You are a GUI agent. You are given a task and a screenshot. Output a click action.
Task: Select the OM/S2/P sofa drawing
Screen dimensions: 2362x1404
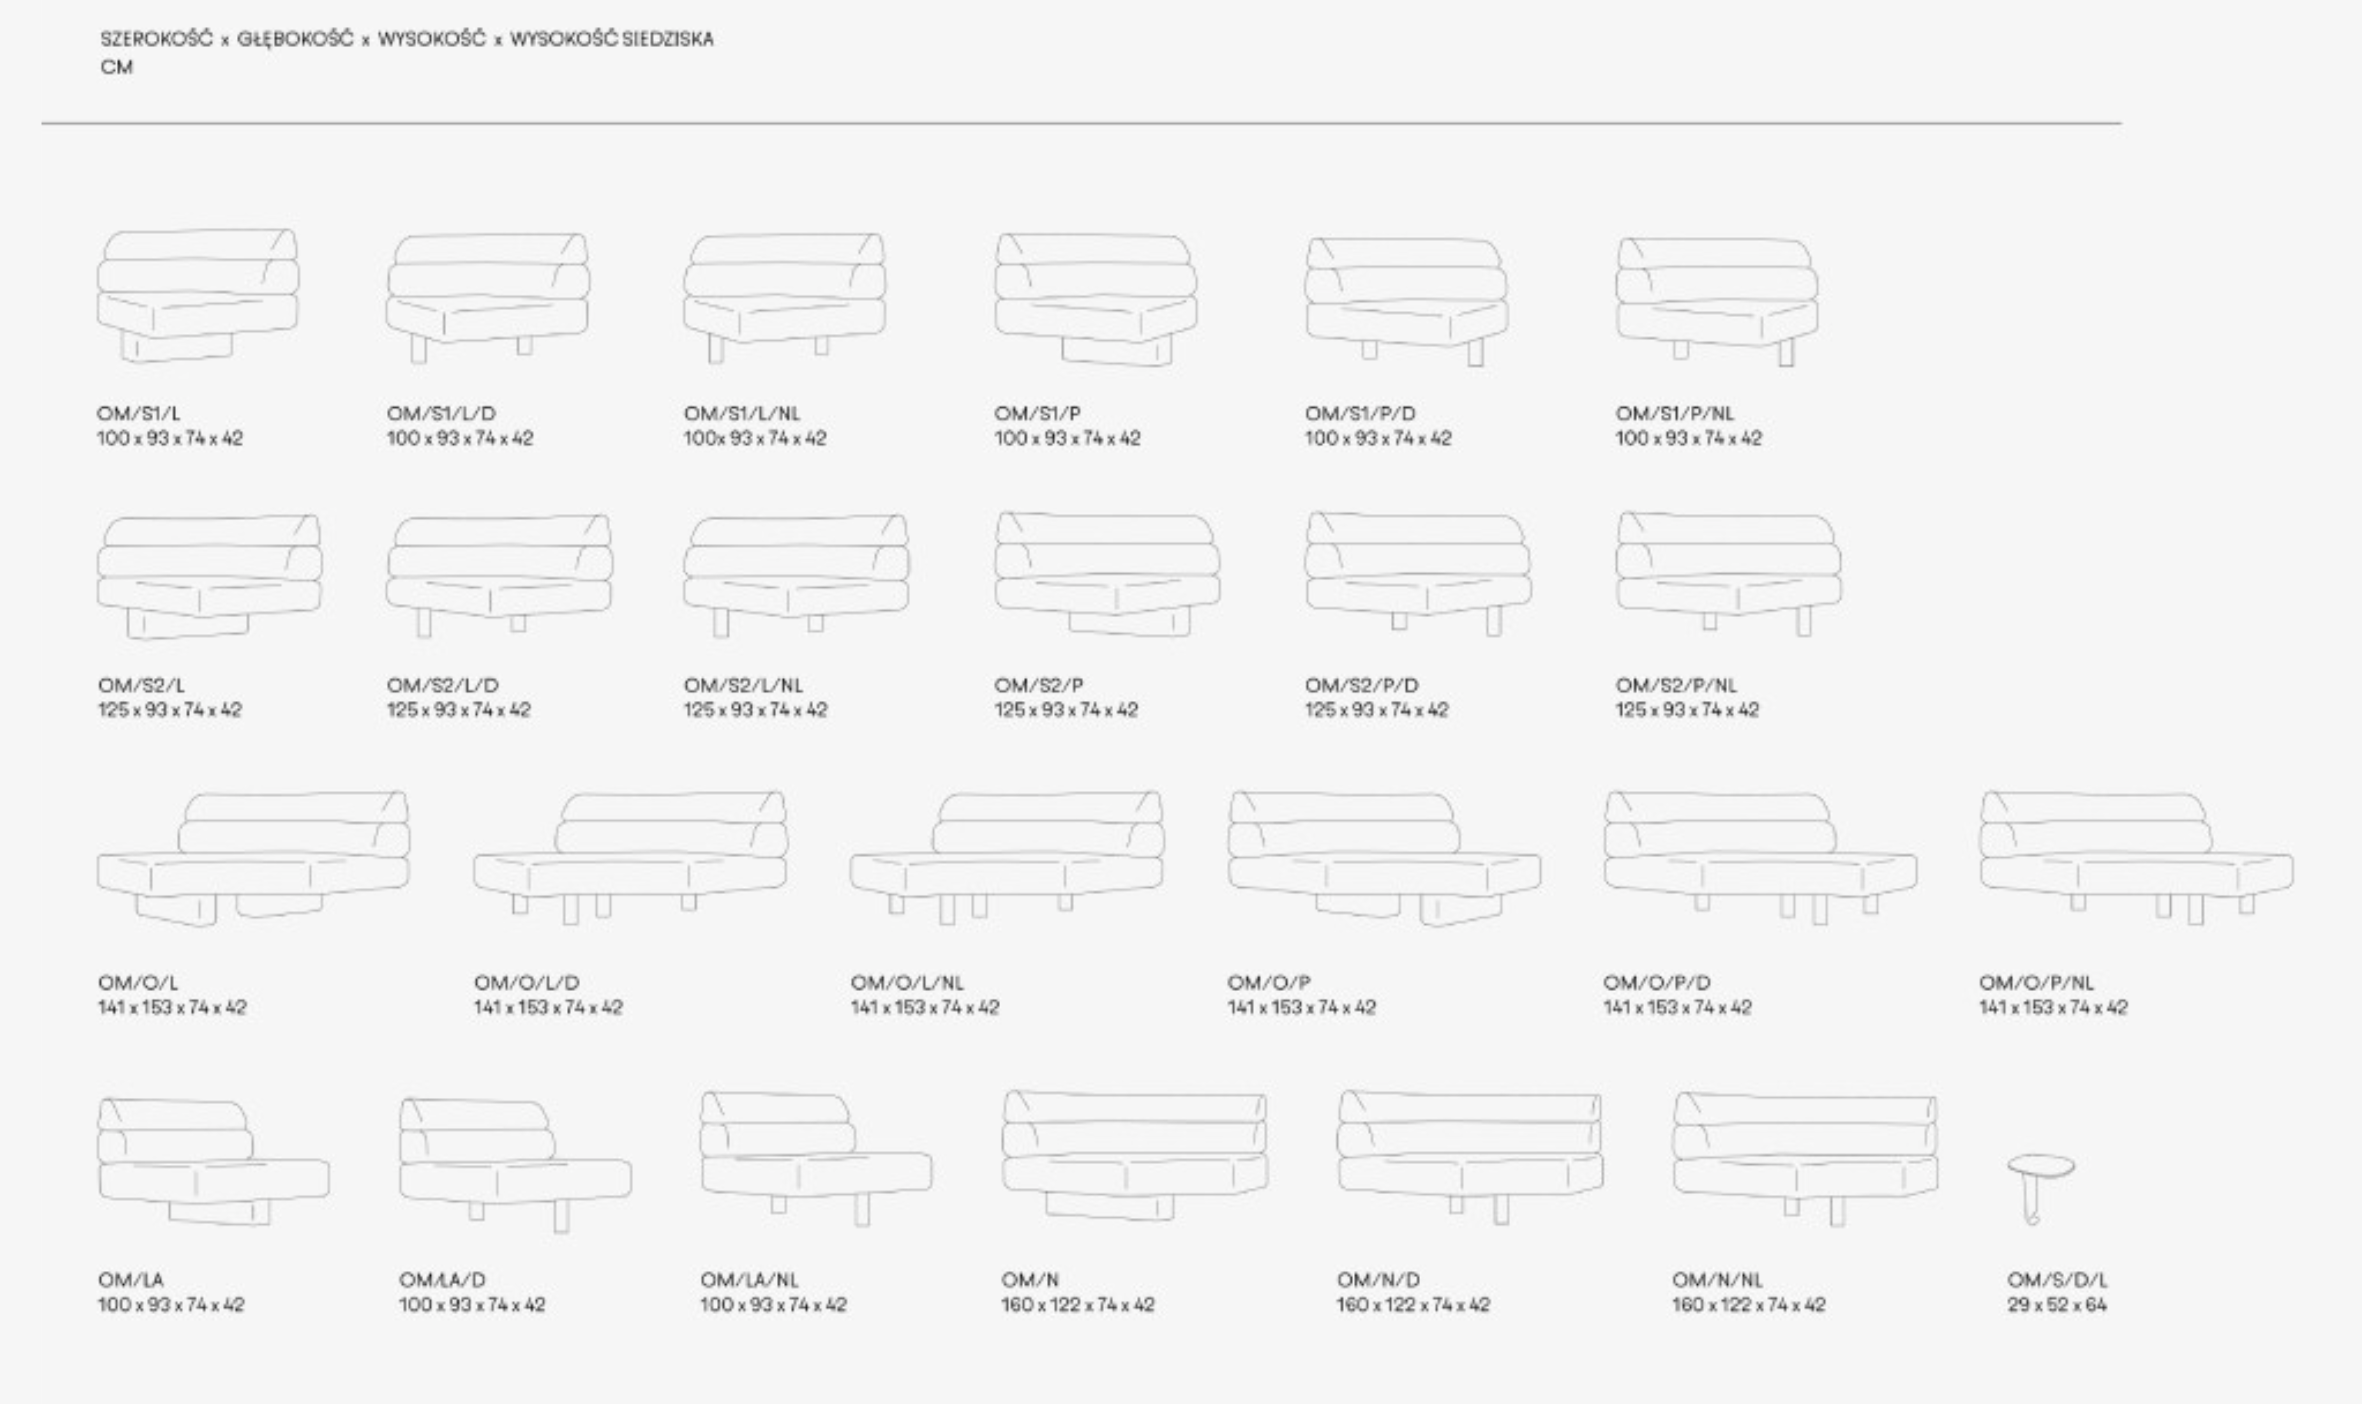[x=1108, y=573]
